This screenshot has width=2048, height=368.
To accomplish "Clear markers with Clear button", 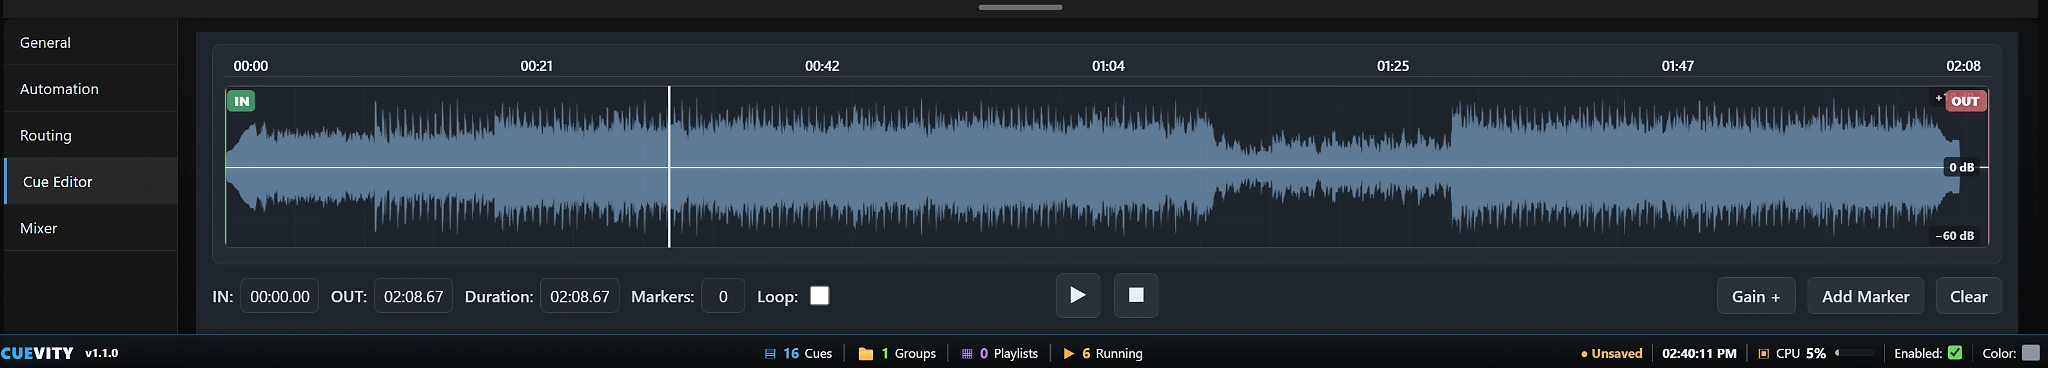I will [1968, 296].
